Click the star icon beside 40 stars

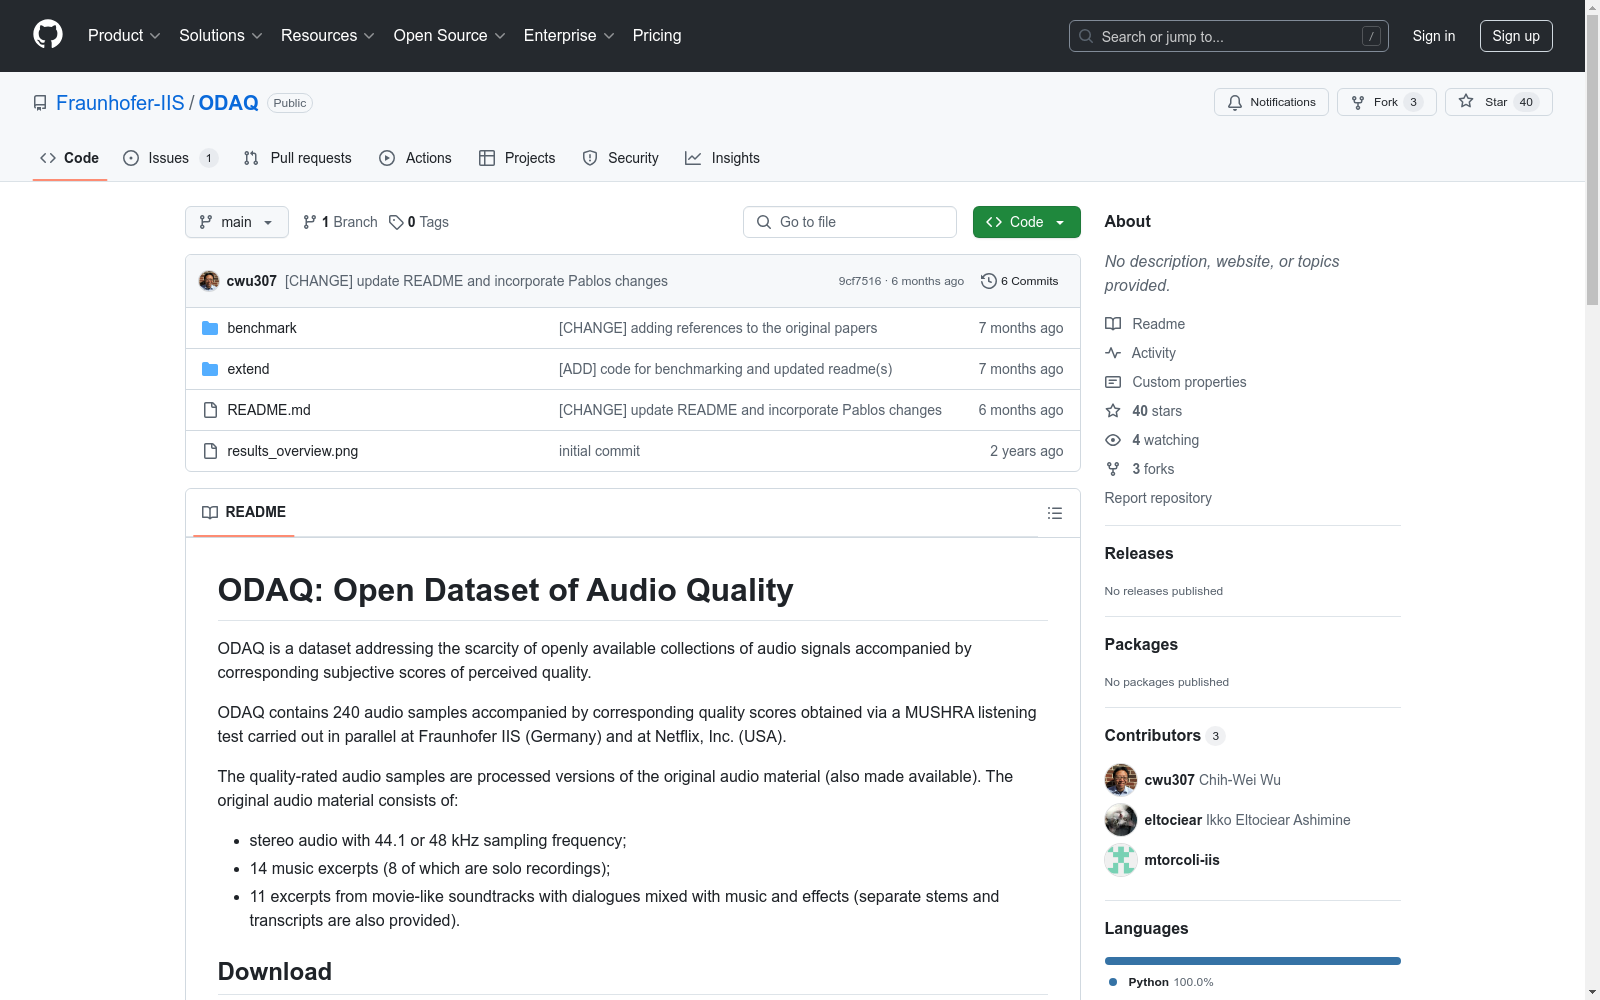[x=1113, y=411]
